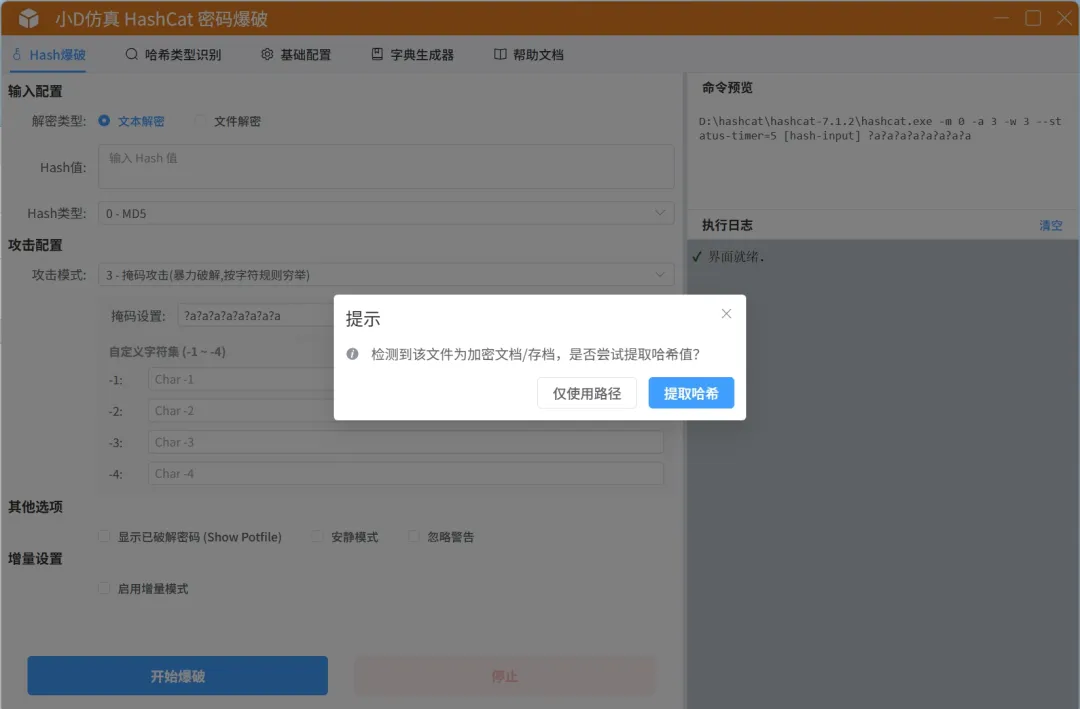Click the checkmark icon in execution log

[x=697, y=257]
